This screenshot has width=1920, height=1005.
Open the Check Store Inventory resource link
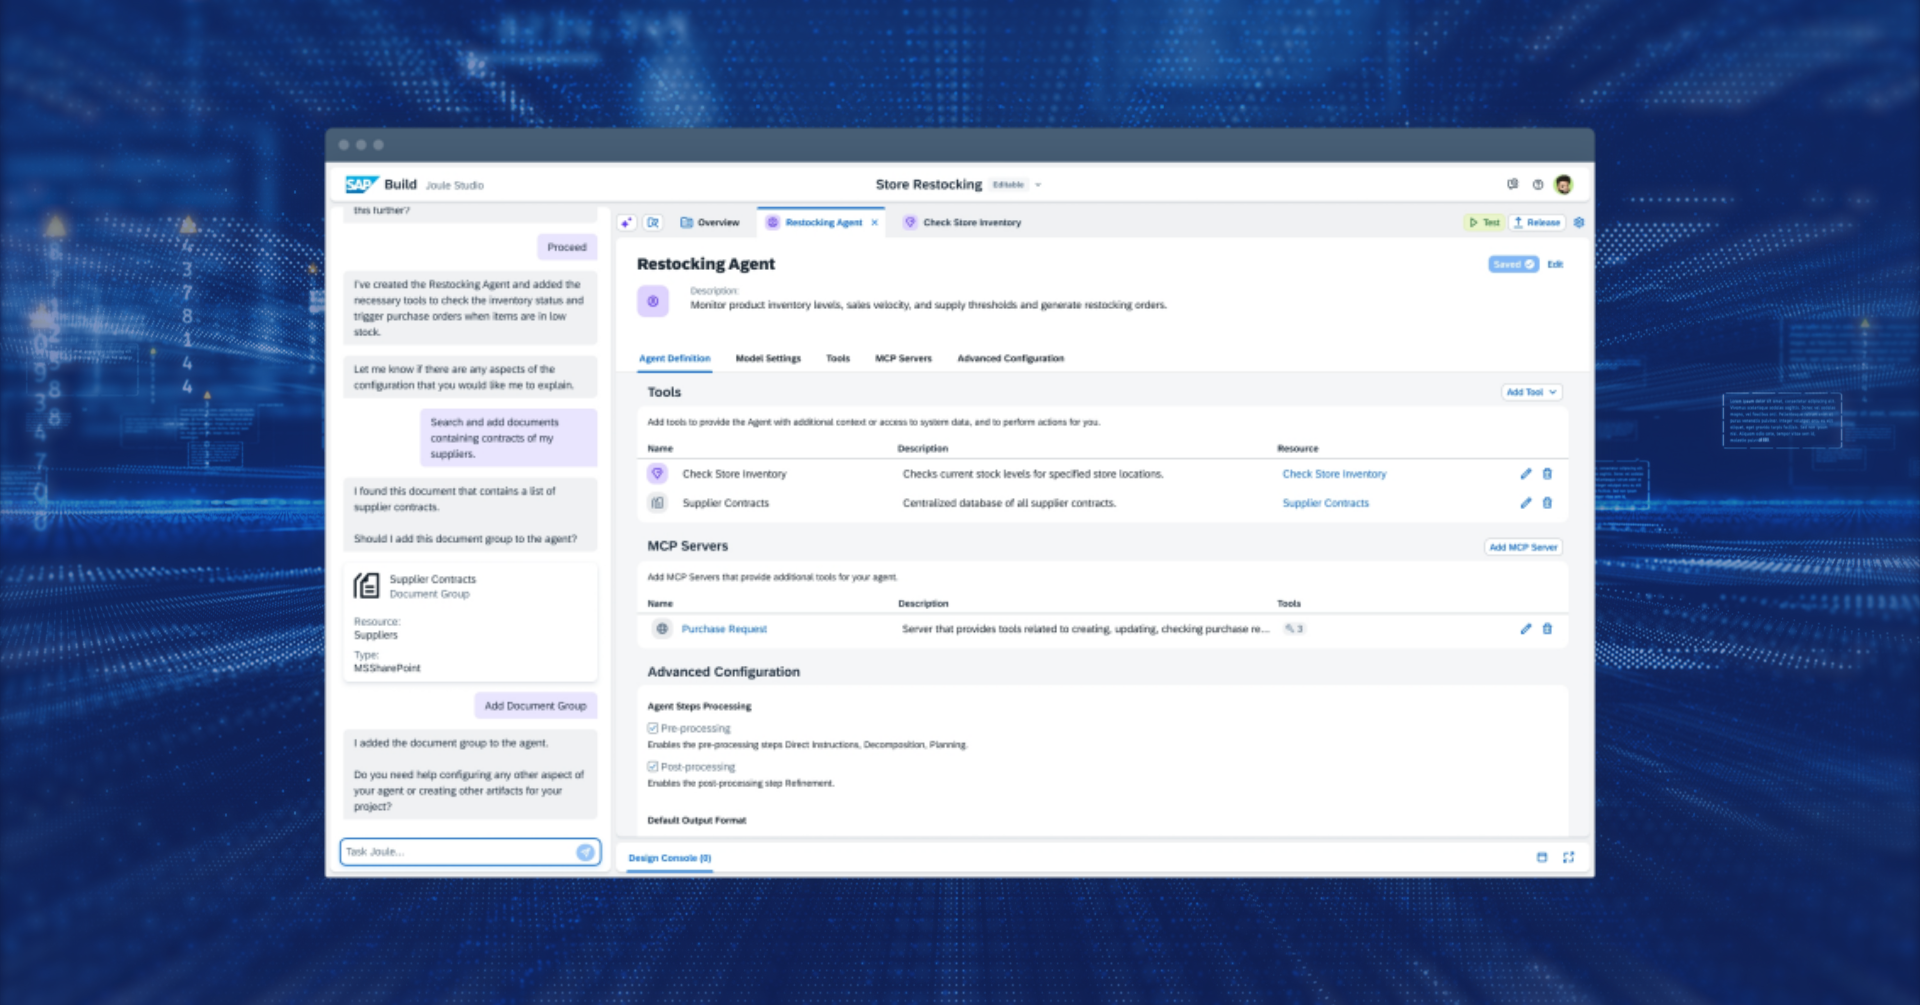tap(1334, 474)
